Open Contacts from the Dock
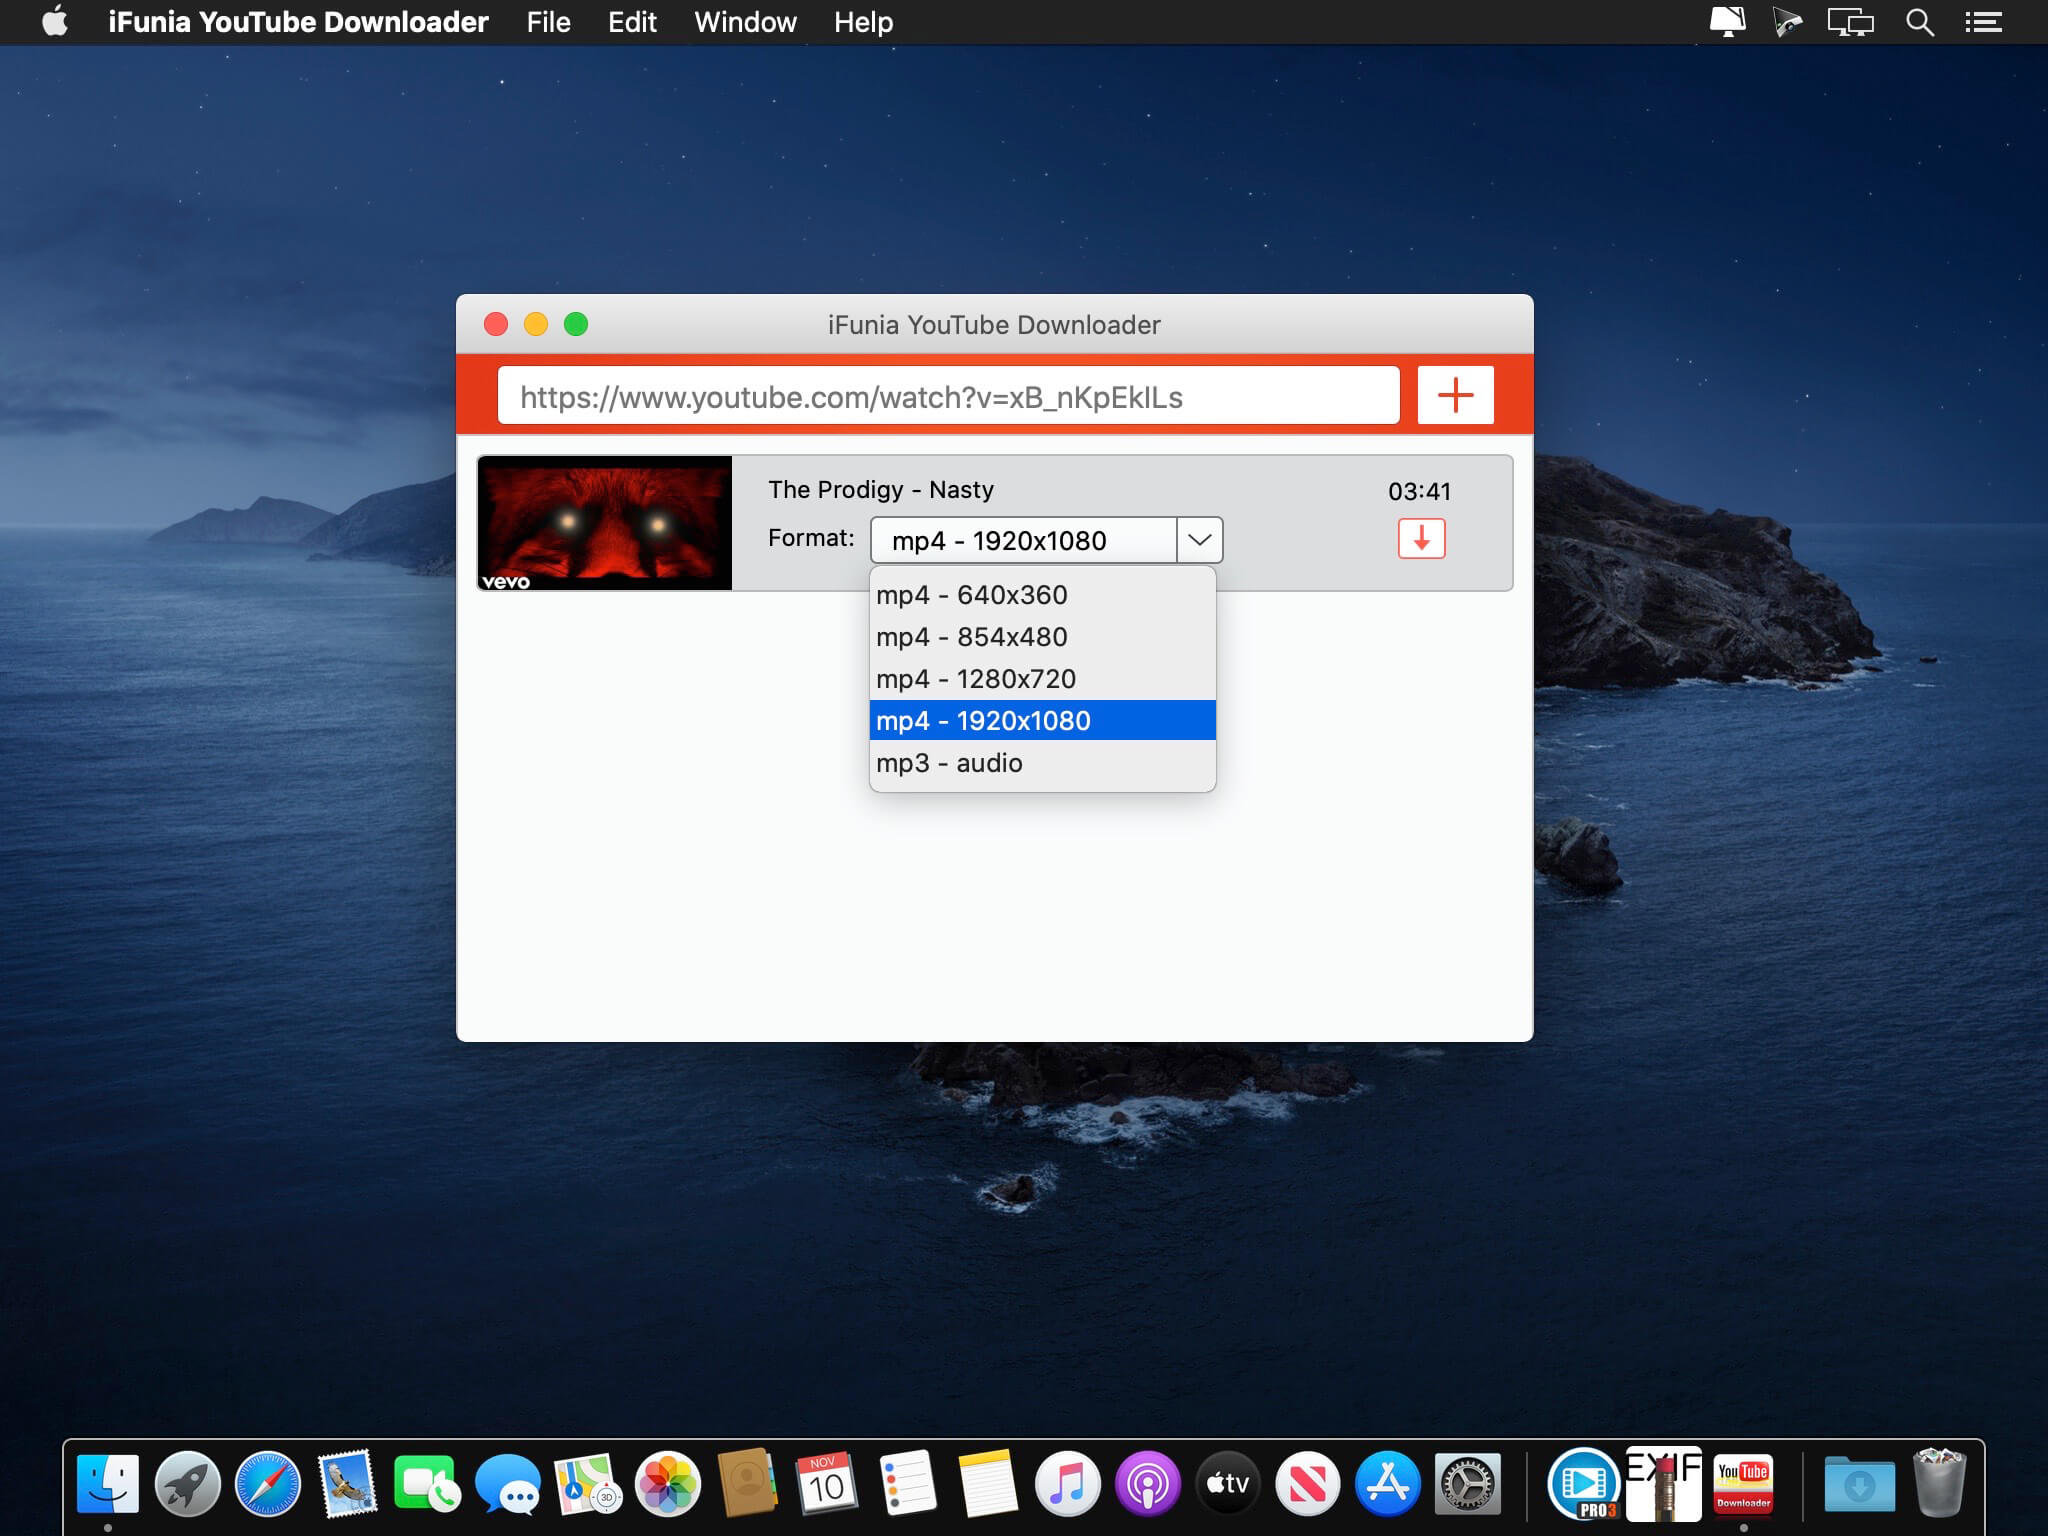This screenshot has width=2048, height=1536. coord(747,1483)
